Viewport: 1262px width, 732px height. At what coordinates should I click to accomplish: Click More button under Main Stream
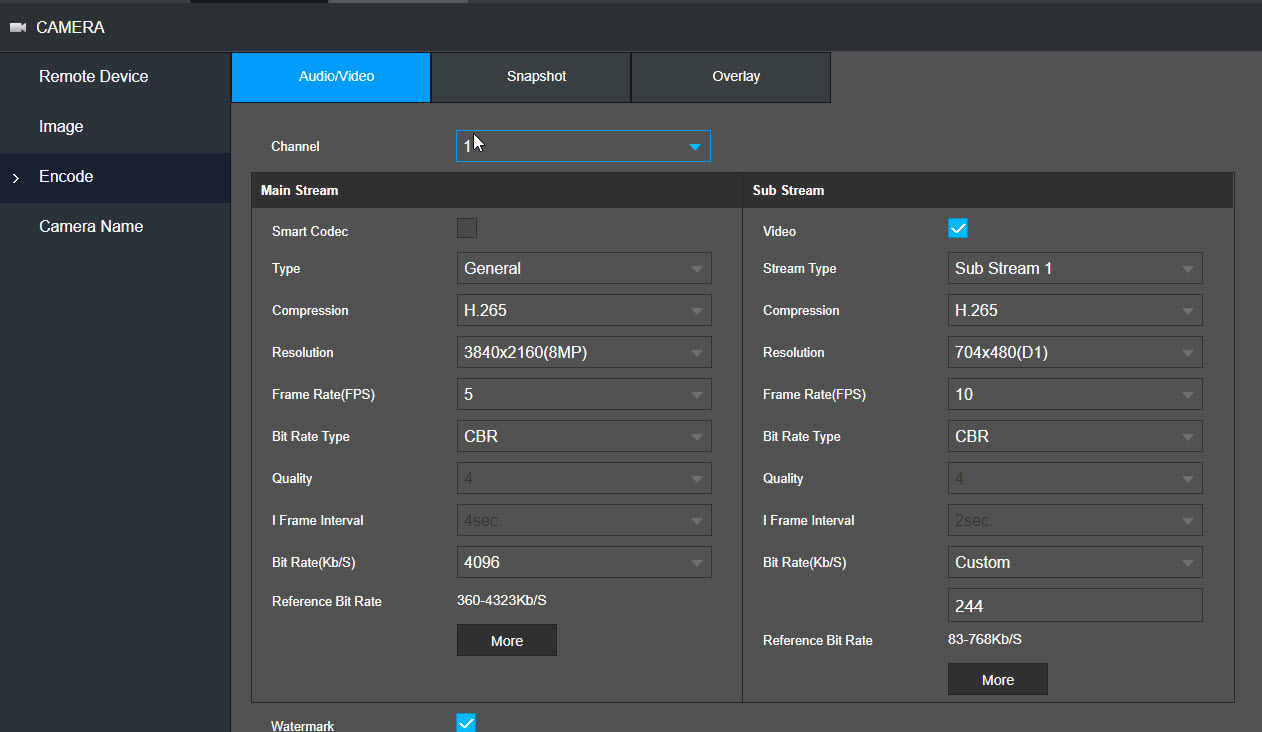pos(507,641)
